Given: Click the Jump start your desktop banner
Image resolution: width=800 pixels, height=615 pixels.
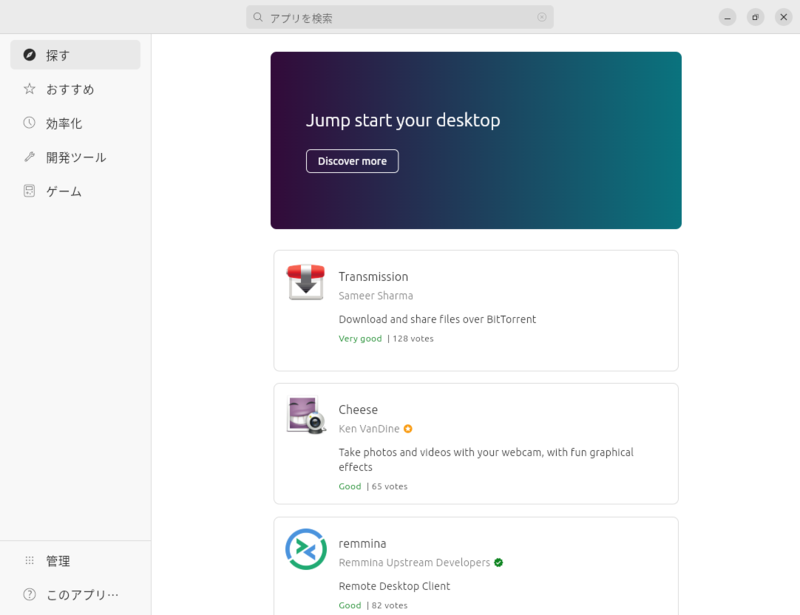Looking at the screenshot, I should 476,140.
